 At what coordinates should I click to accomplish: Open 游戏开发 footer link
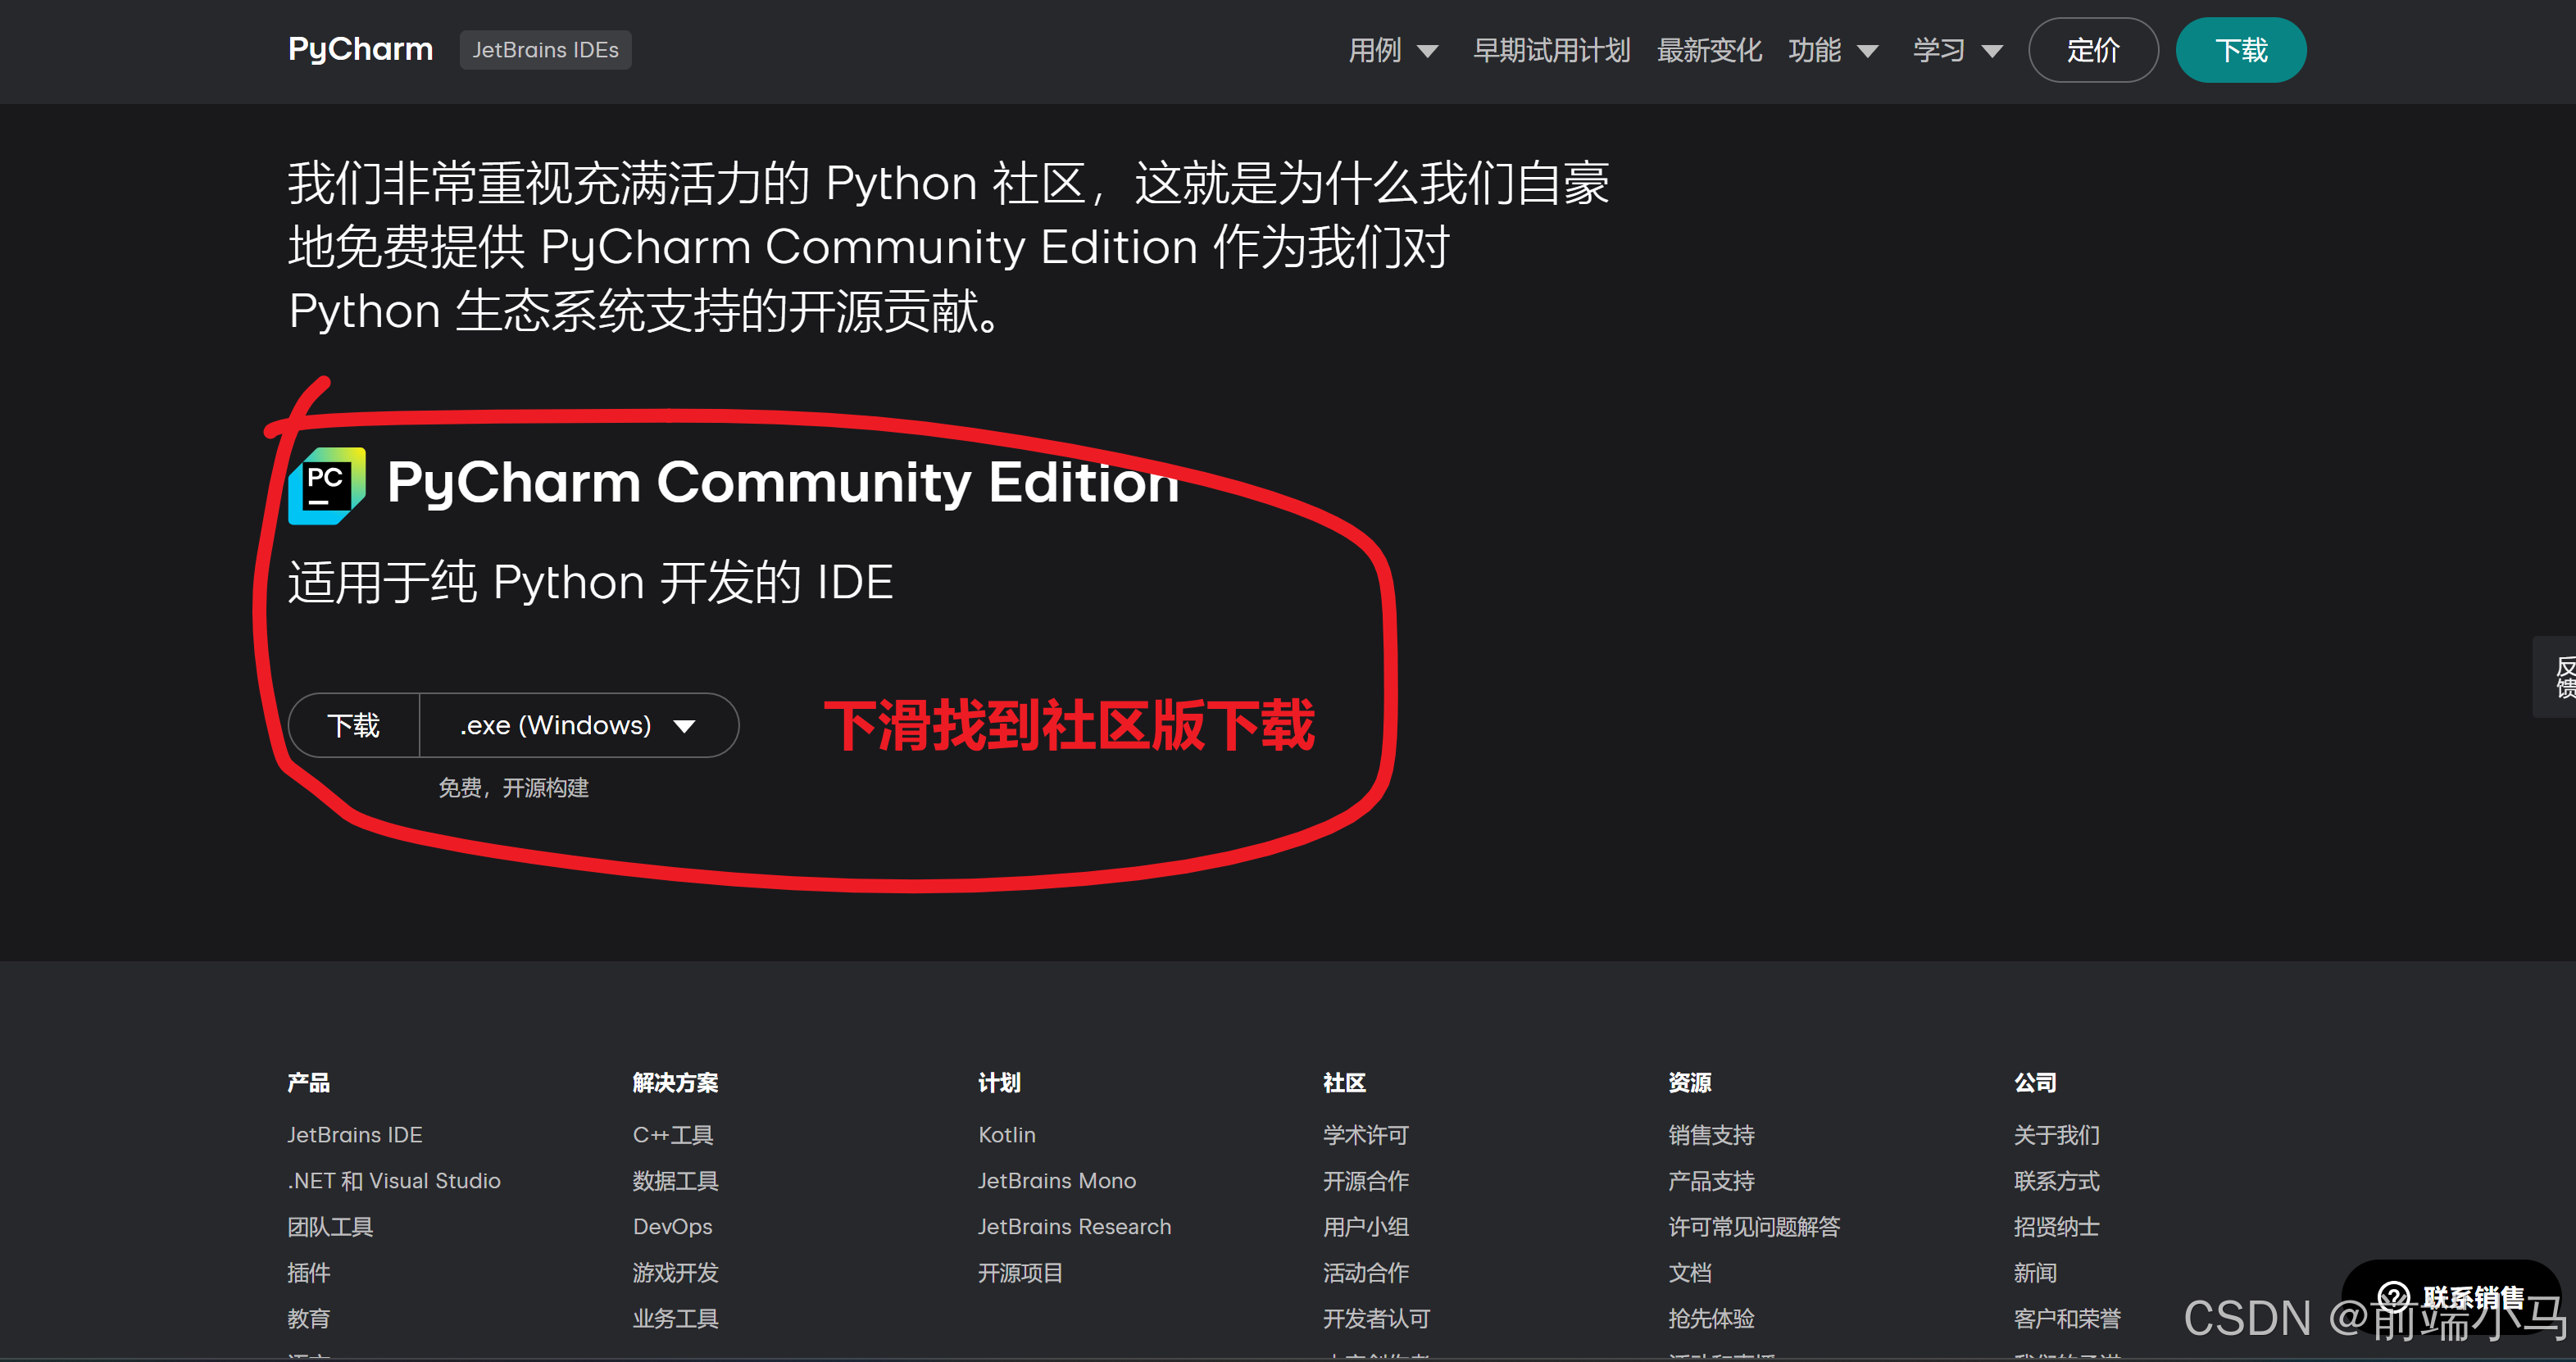[676, 1273]
